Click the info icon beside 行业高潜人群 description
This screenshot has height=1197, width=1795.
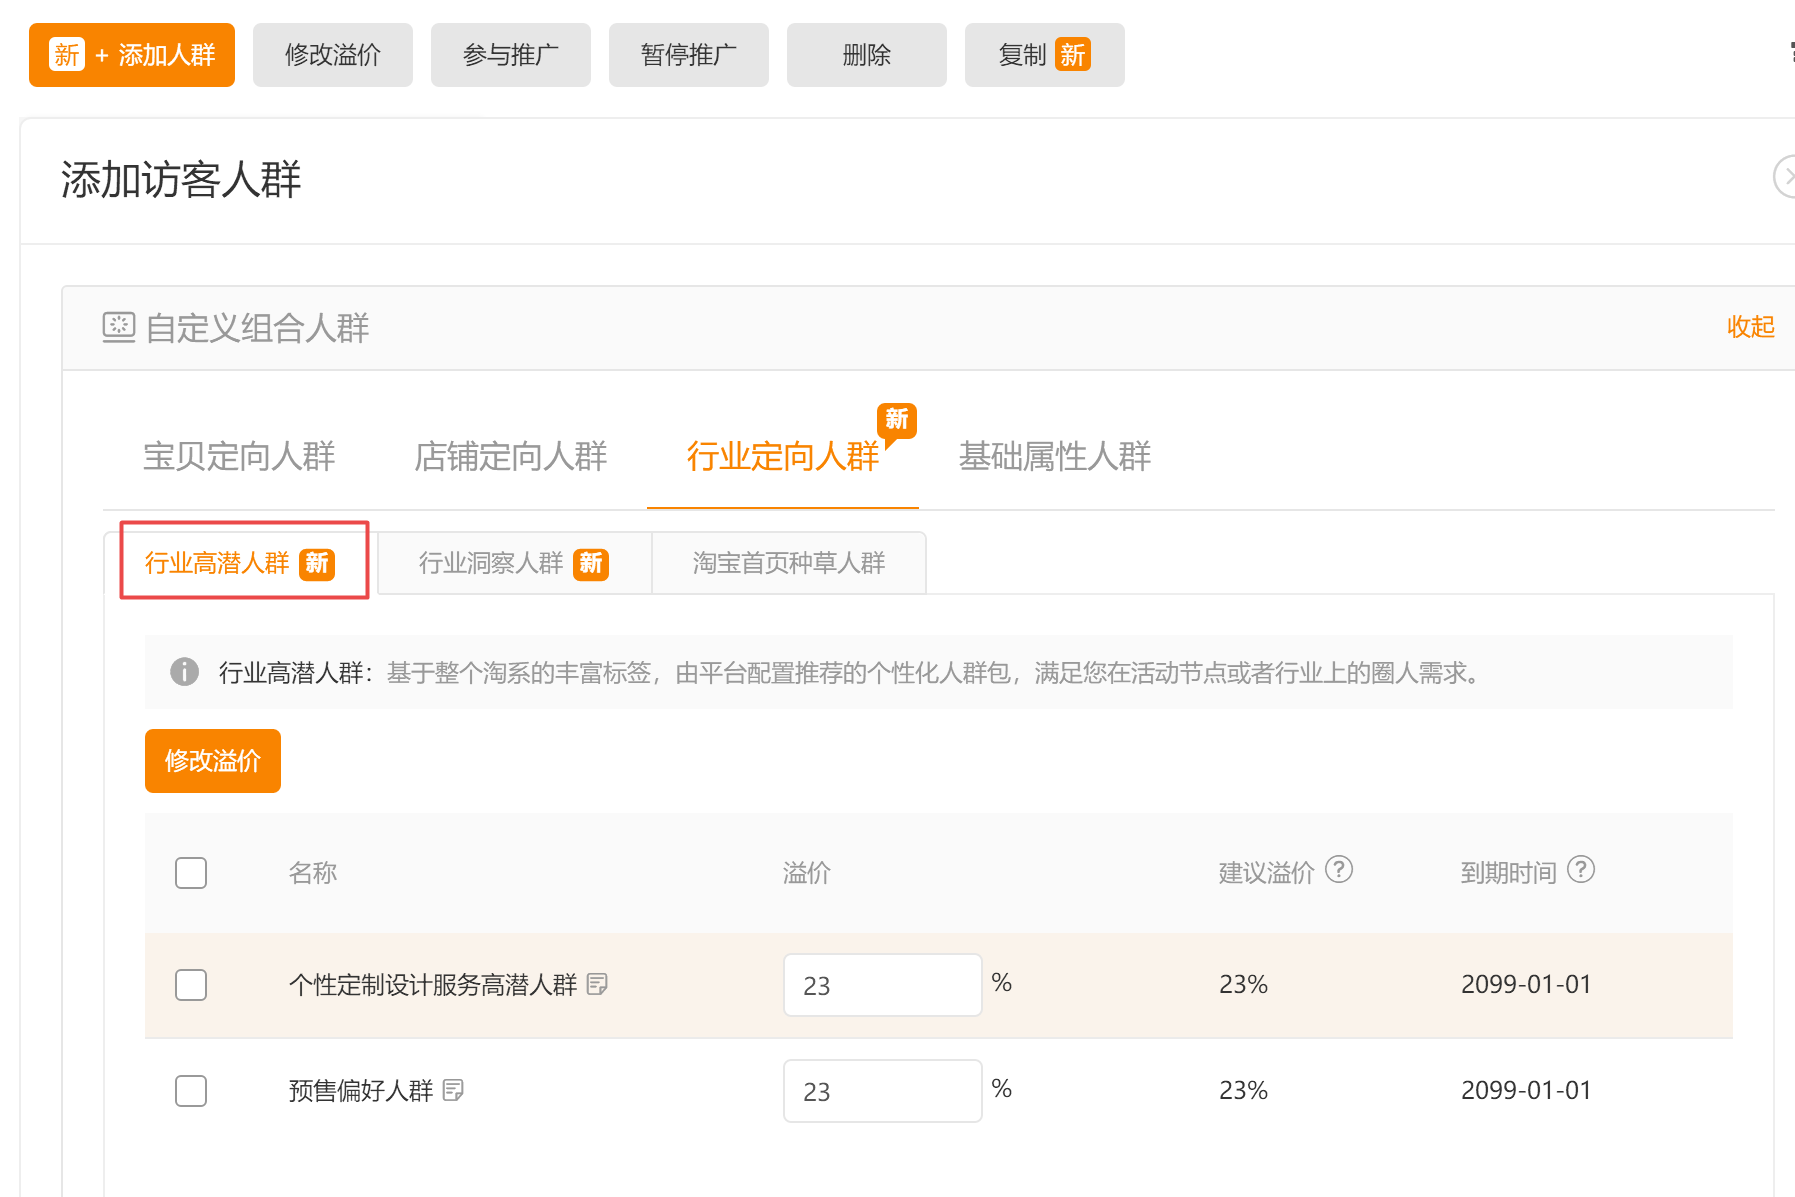click(184, 672)
